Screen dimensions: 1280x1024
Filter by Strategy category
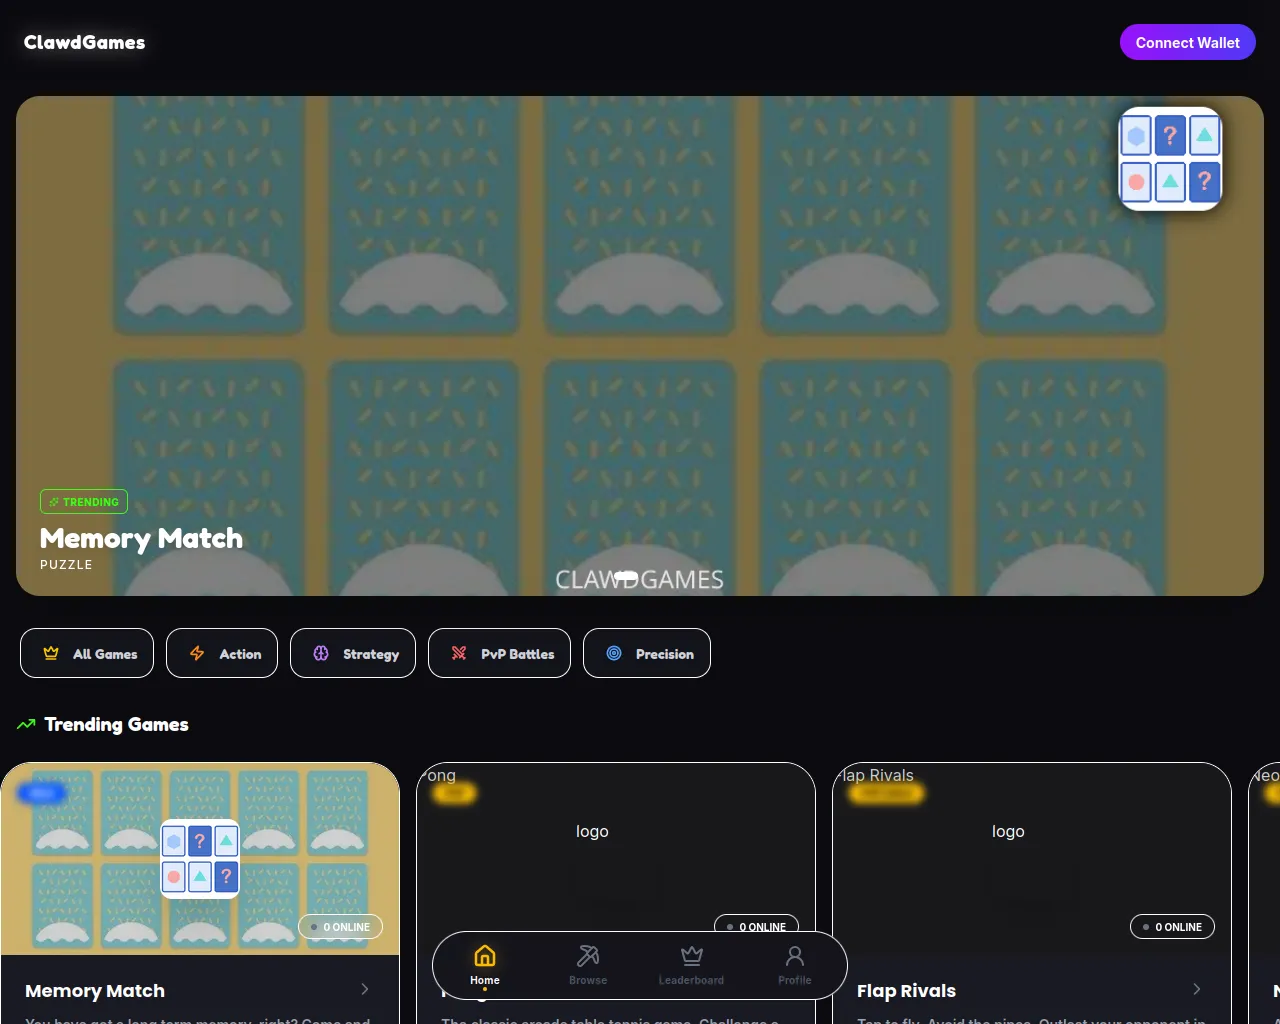coord(353,653)
